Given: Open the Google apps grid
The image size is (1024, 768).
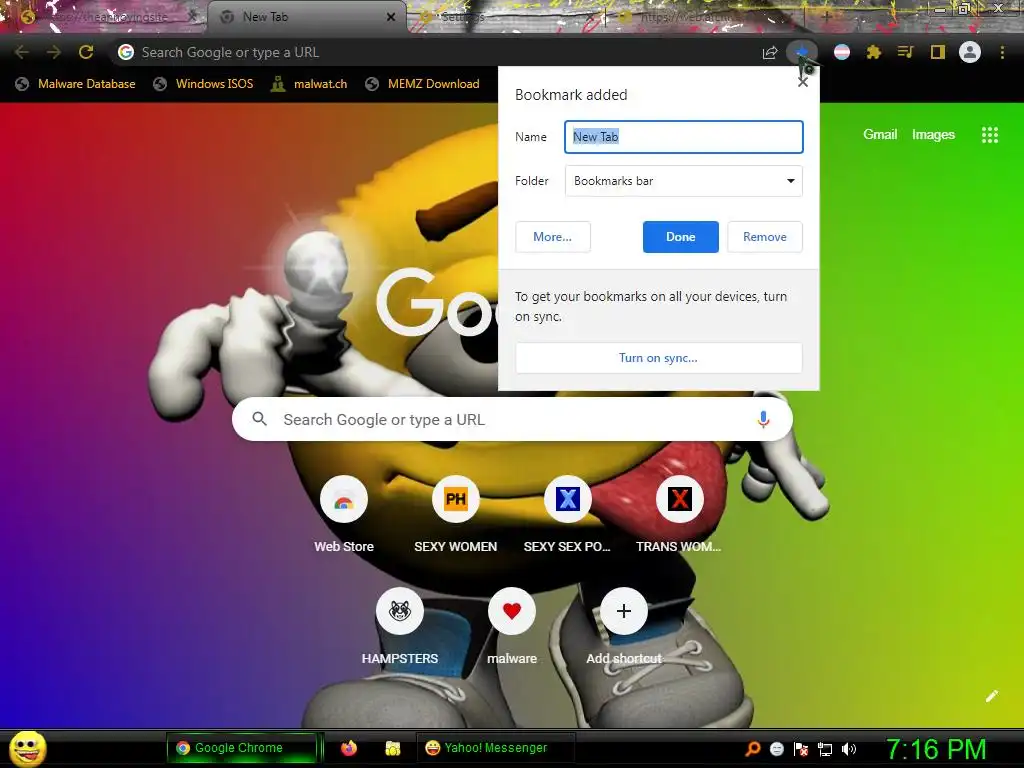Looking at the screenshot, I should [989, 135].
